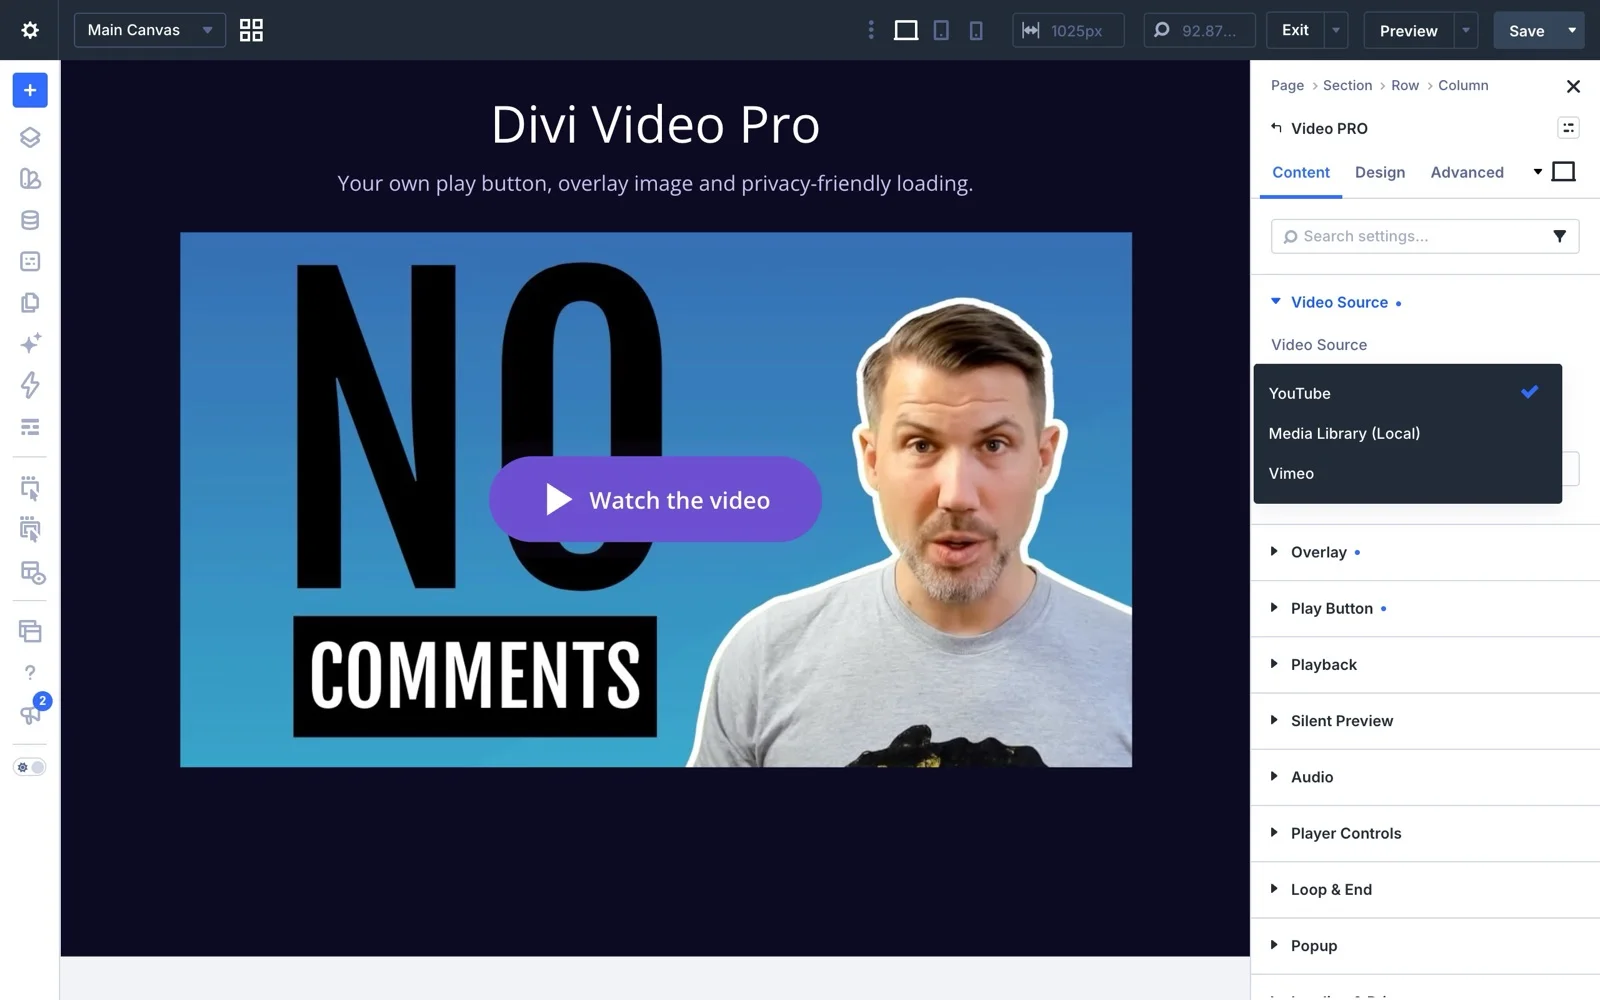Switch to the Advanced tab
1600x1000 pixels.
tap(1467, 172)
